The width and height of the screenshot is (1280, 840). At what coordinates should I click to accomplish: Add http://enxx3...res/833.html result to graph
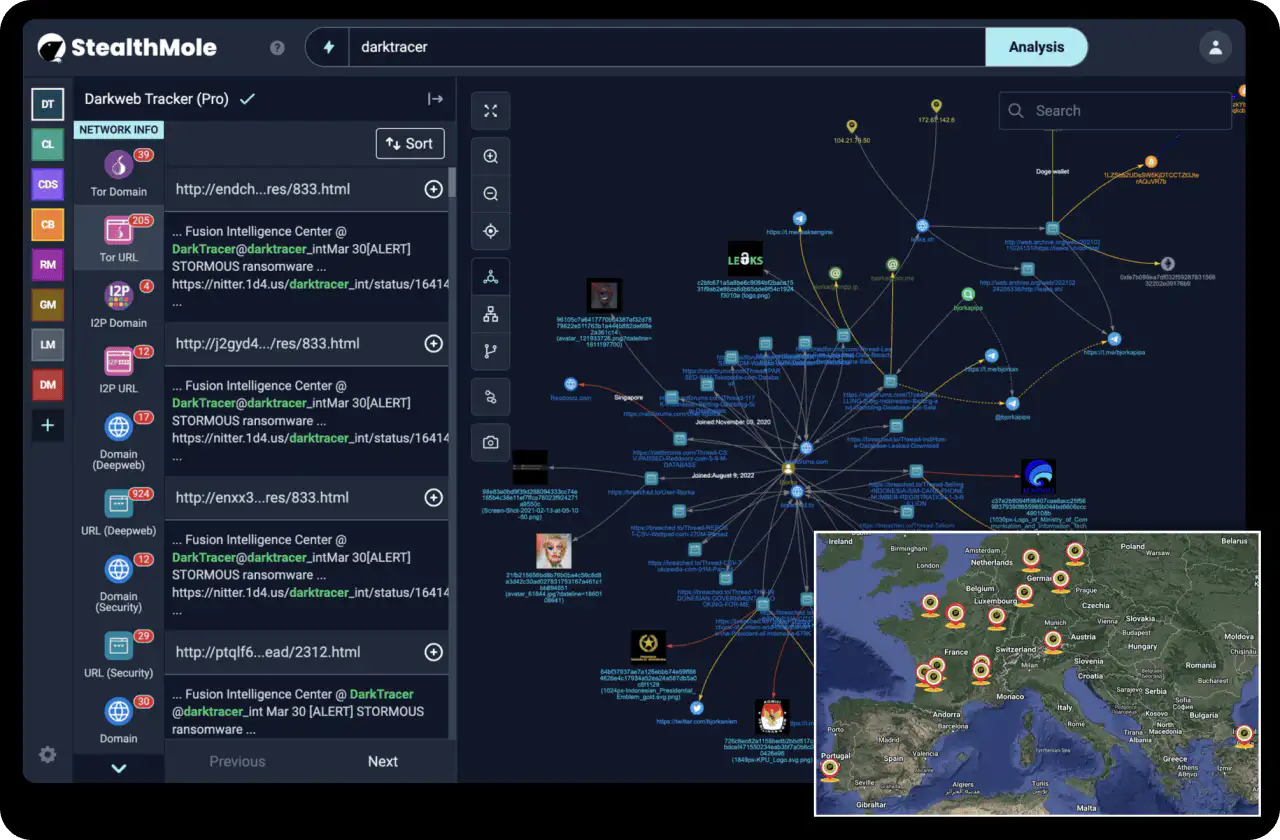pyautogui.click(x=434, y=497)
